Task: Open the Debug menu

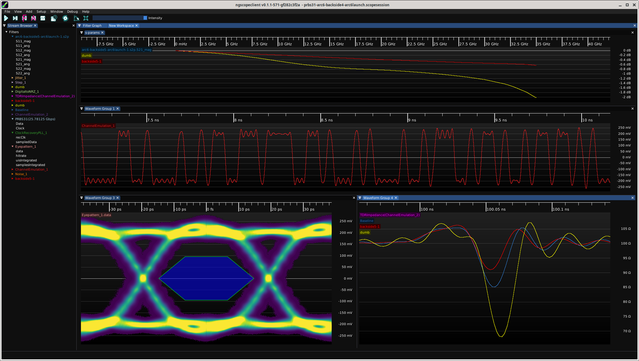Action: (72, 11)
